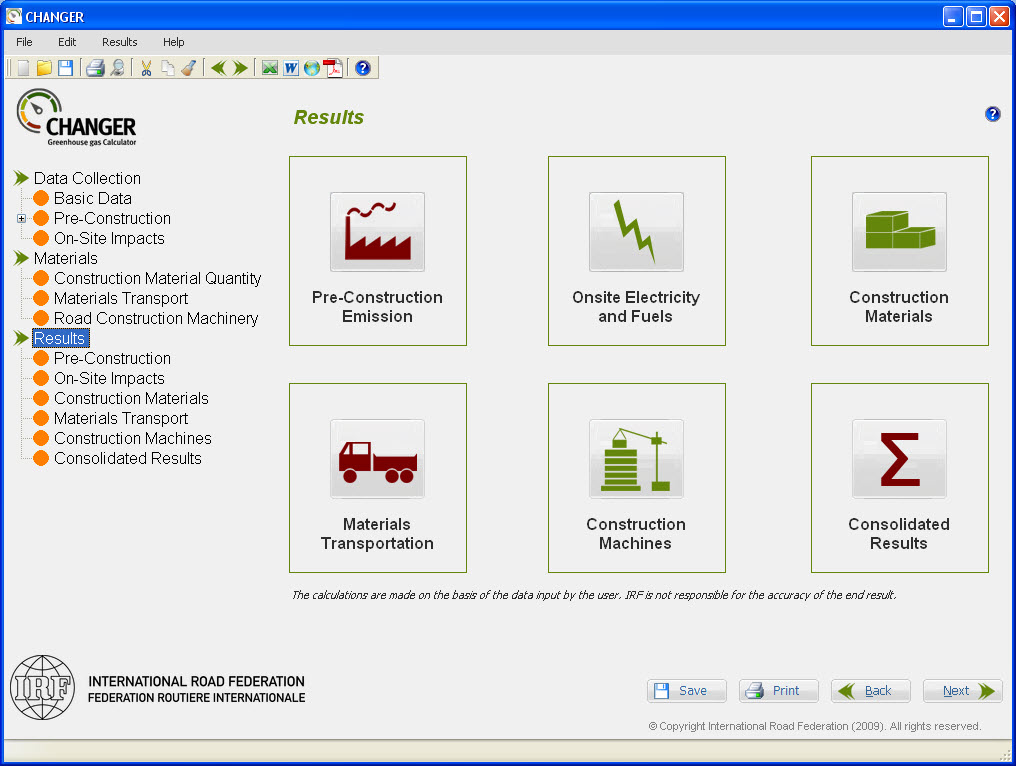Click the CHANGER logo

76,118
